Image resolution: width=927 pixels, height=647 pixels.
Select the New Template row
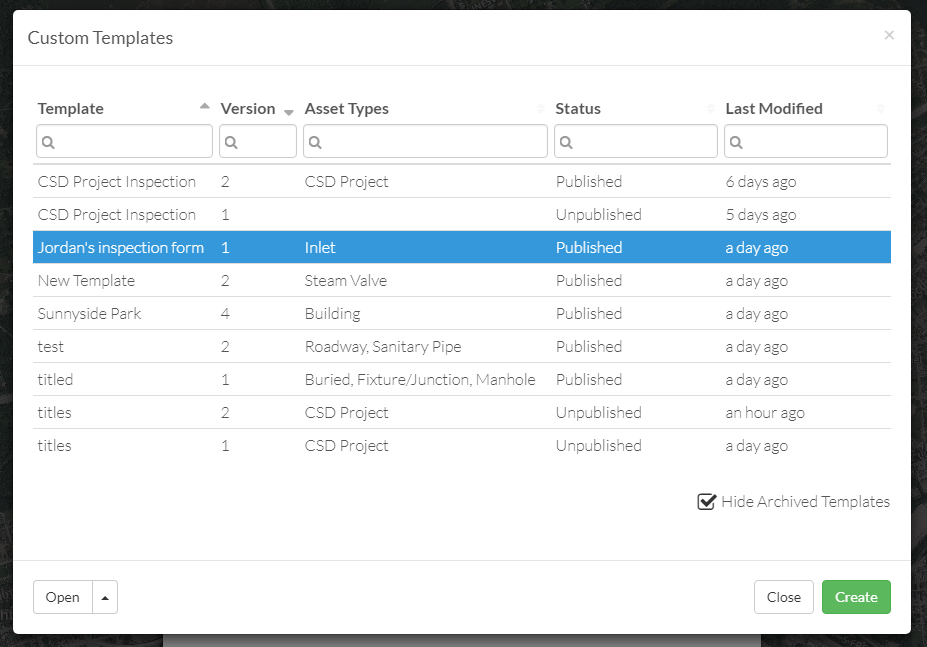[x=462, y=280]
